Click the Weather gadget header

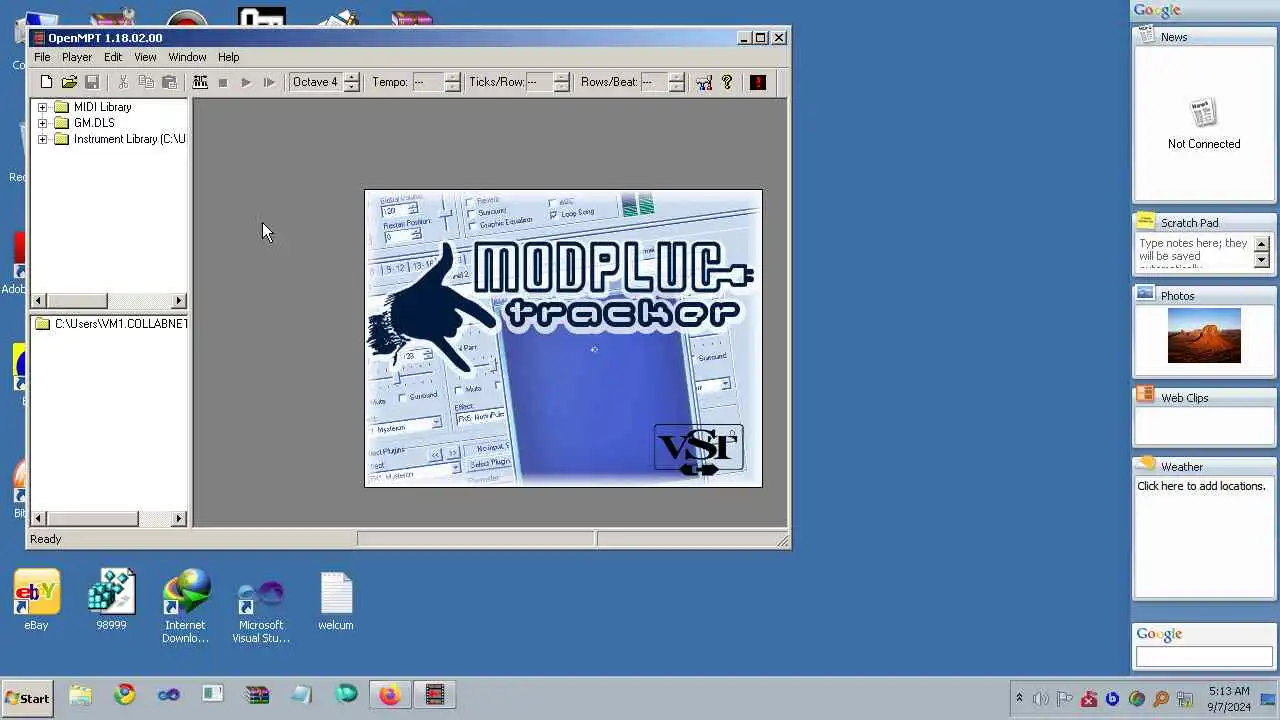tap(1204, 467)
